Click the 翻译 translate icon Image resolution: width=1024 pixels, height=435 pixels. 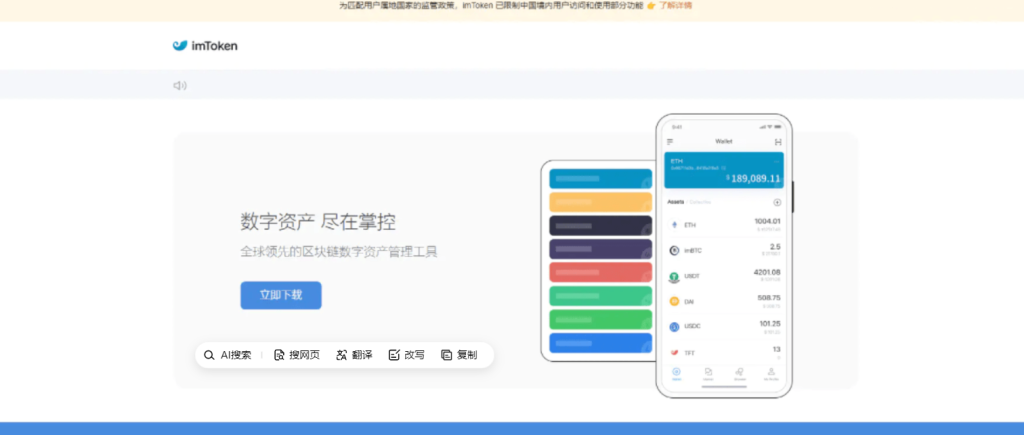(342, 355)
